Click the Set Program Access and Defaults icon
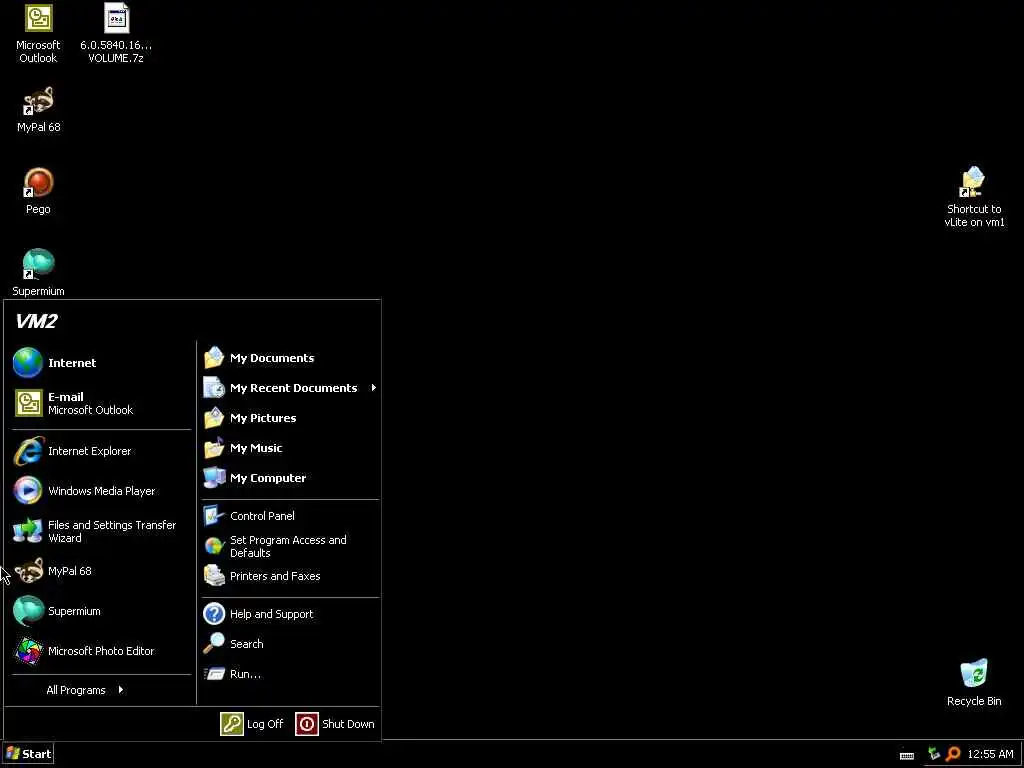Viewport: 1024px width, 768px height. pyautogui.click(x=214, y=546)
